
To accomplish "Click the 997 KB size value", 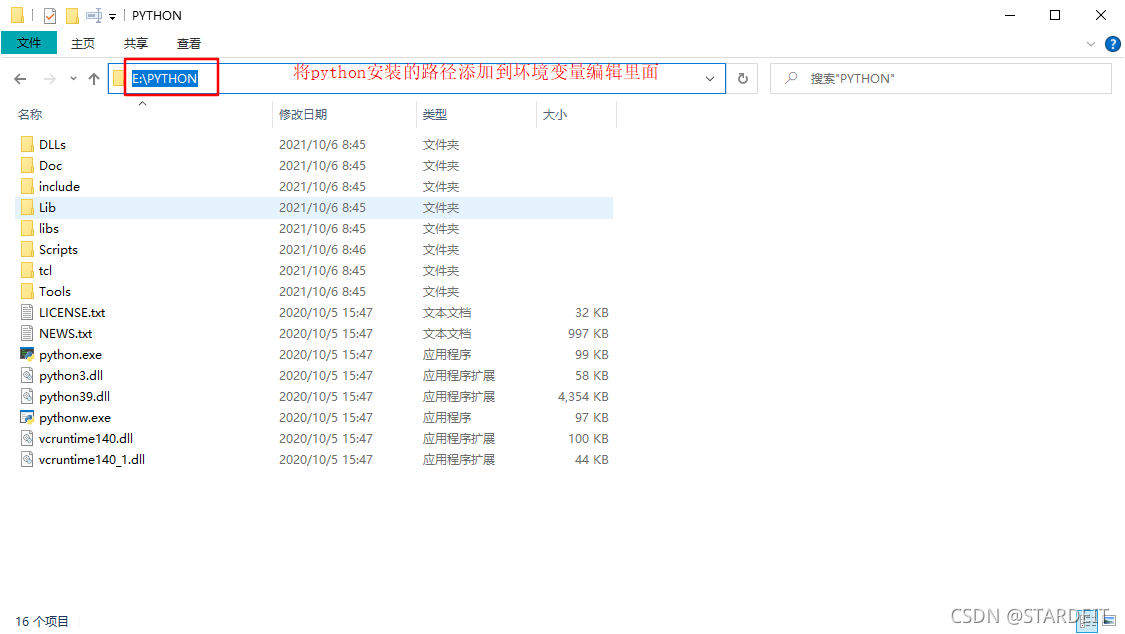I will [588, 333].
